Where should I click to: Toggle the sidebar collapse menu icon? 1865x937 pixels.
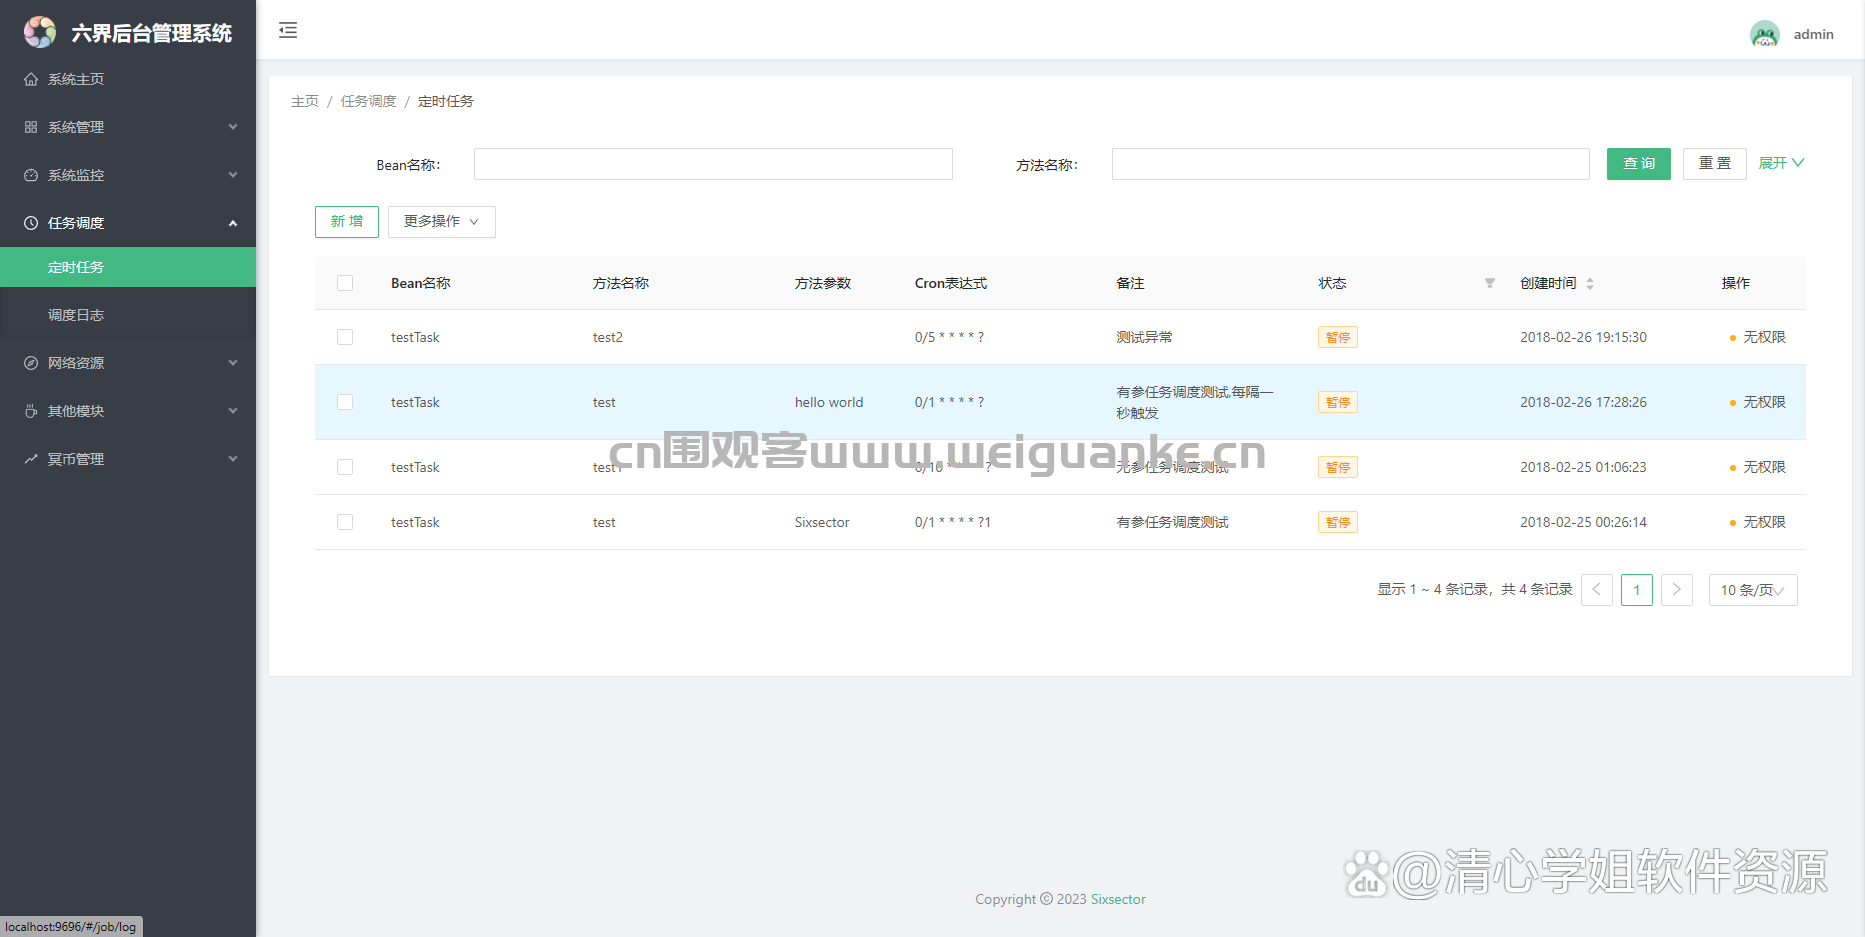tap(288, 30)
